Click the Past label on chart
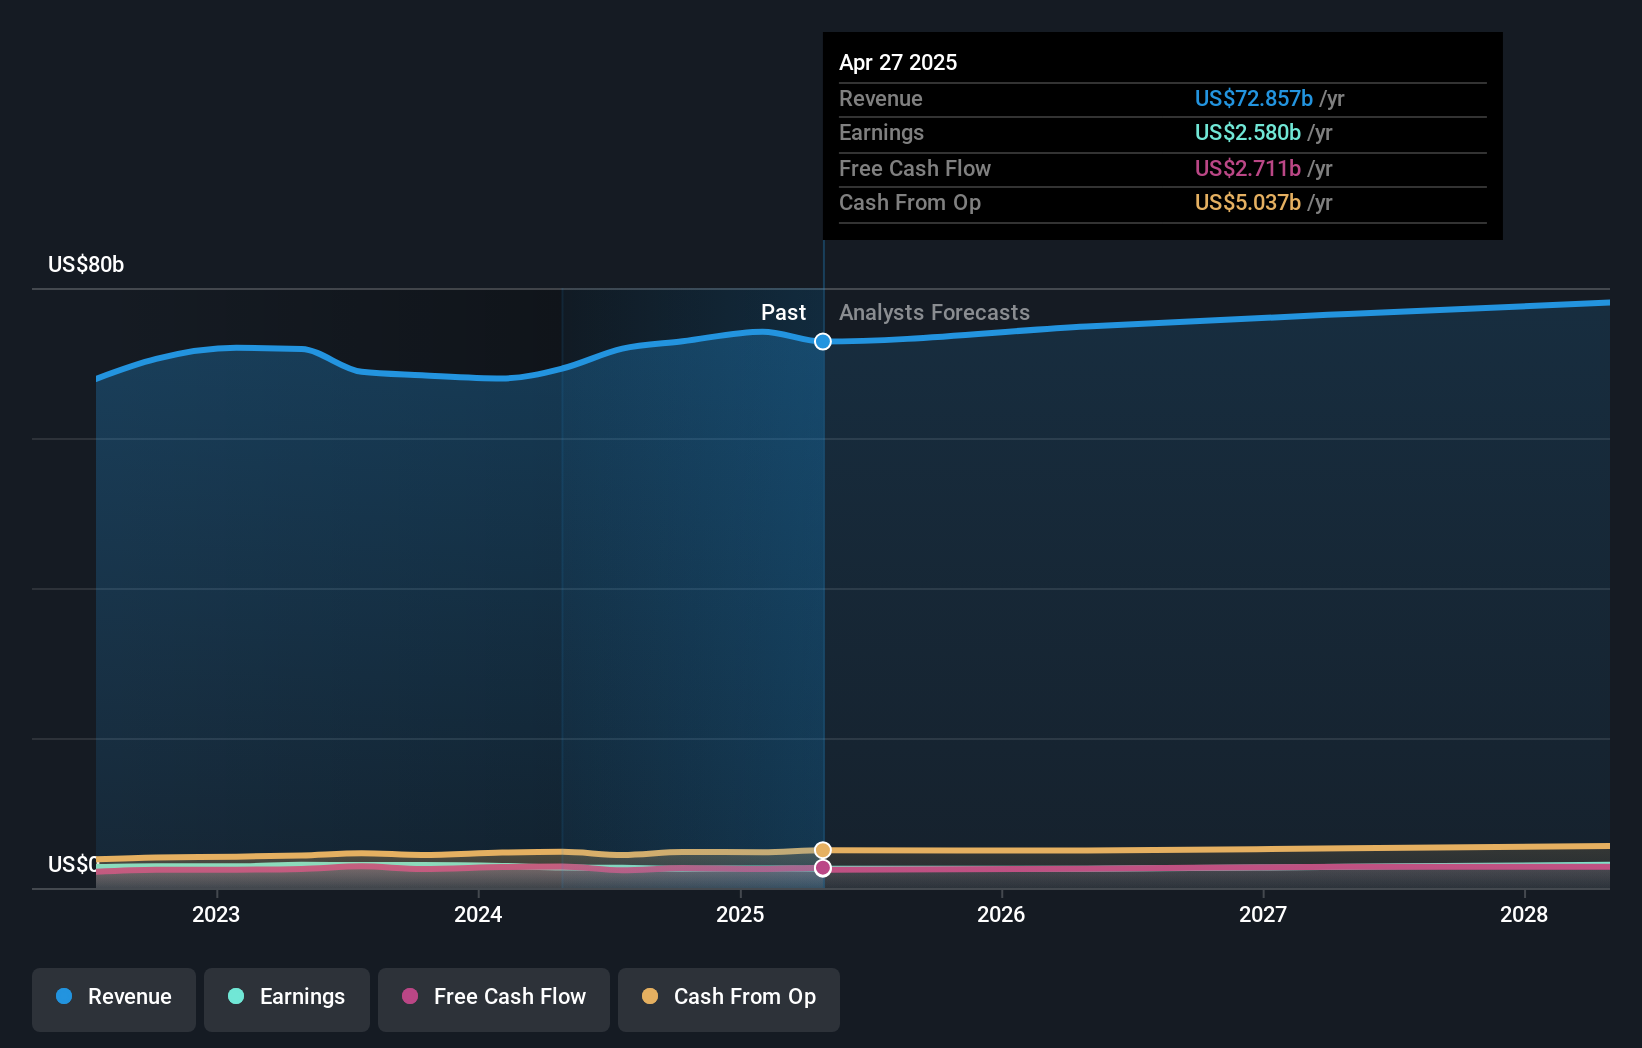The image size is (1642, 1048). (x=783, y=313)
